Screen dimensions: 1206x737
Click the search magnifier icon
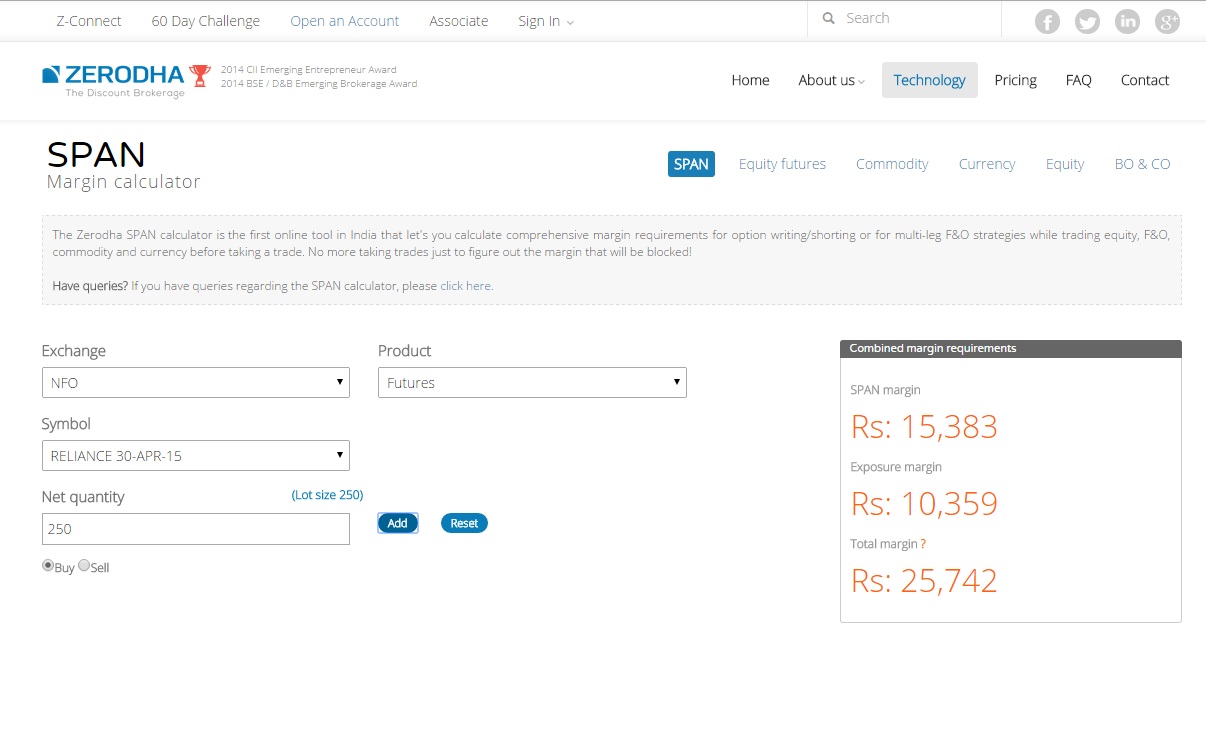828,18
